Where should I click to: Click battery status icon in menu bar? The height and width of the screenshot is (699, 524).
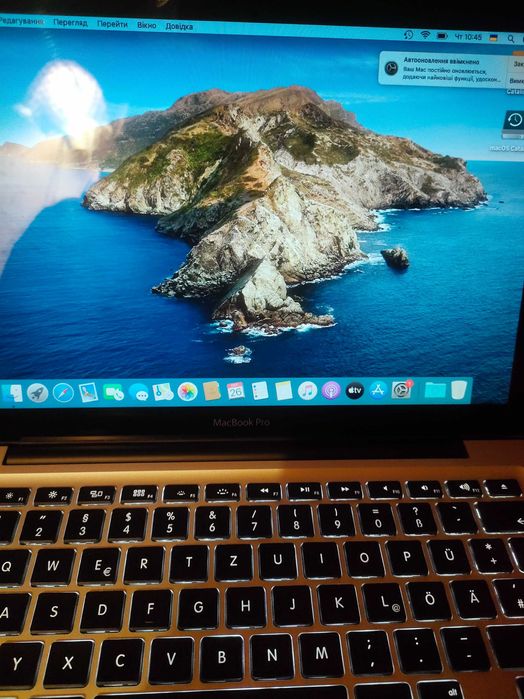[442, 36]
